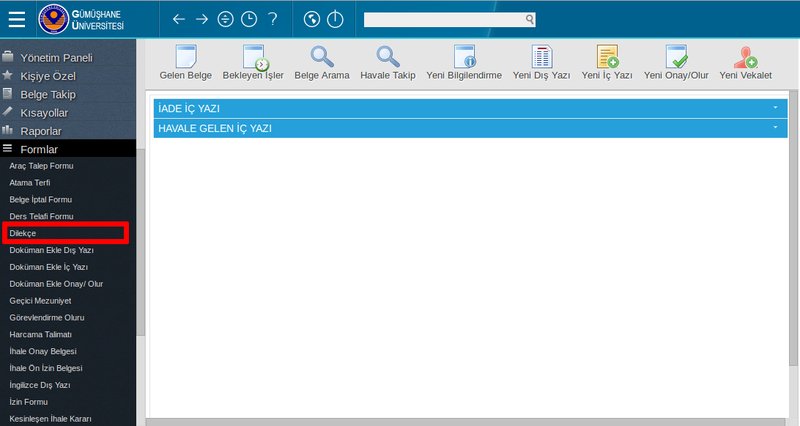
Task: Select Dilekçe form link
Action: pos(23,233)
